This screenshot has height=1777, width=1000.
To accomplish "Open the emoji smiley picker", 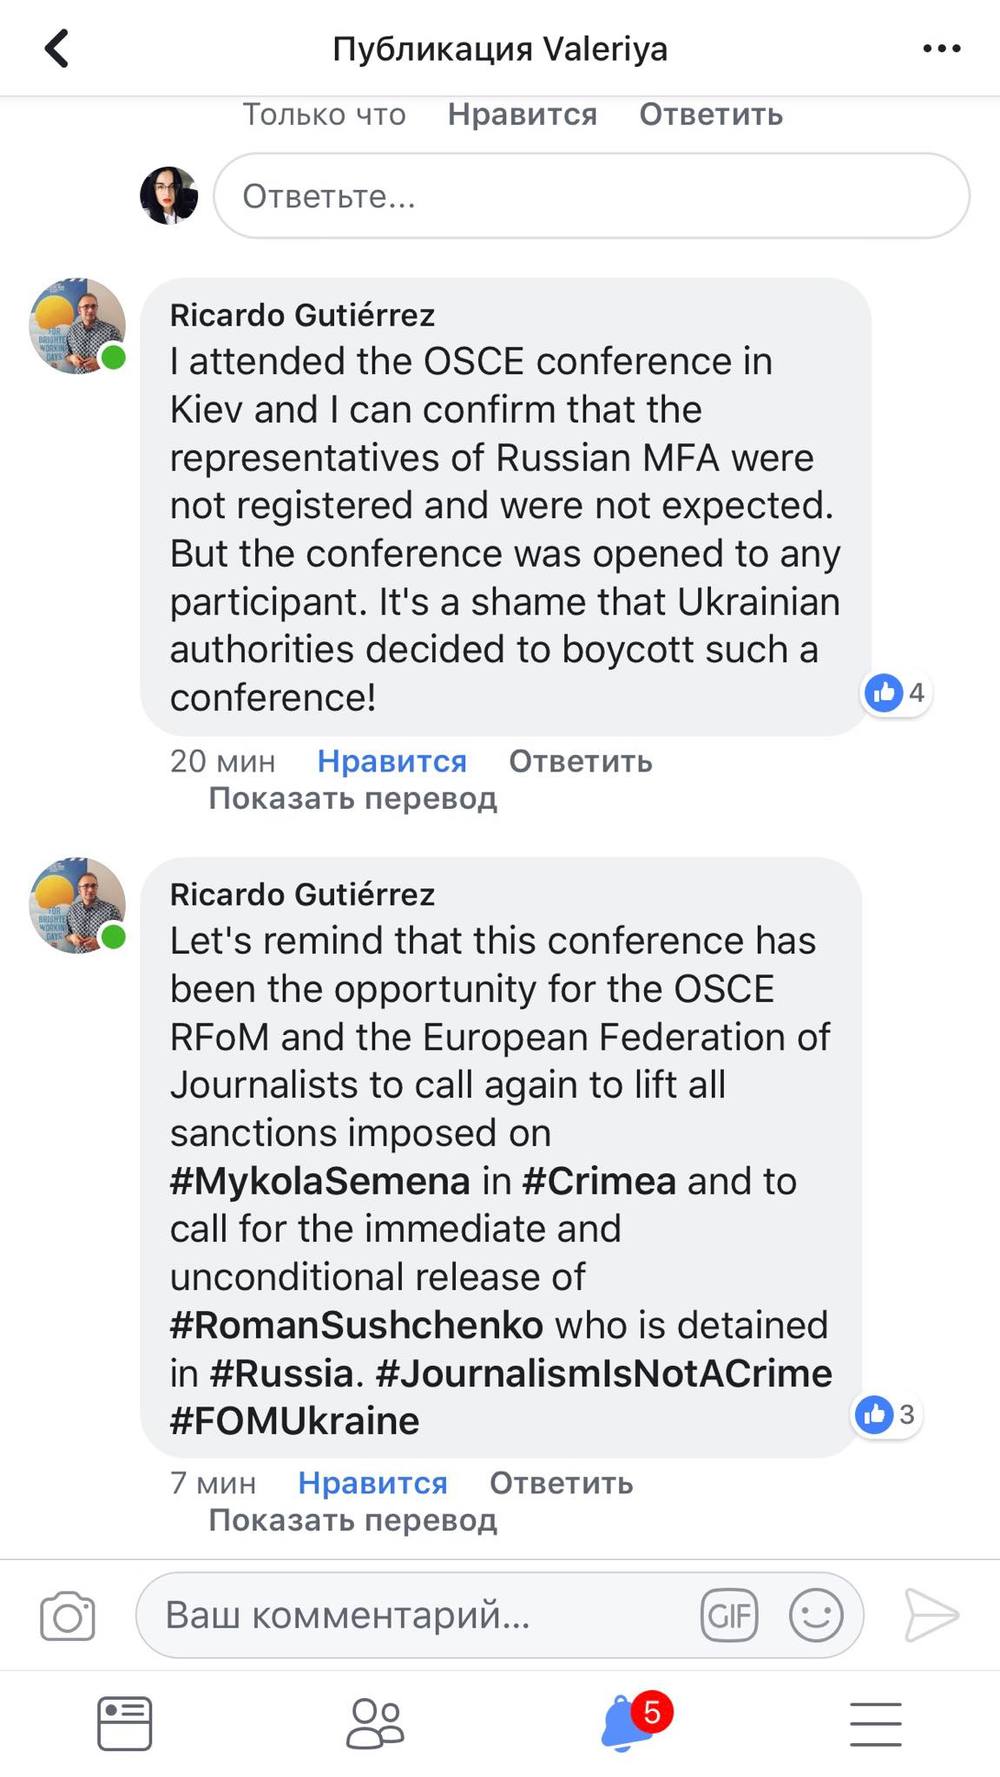I will [816, 1615].
